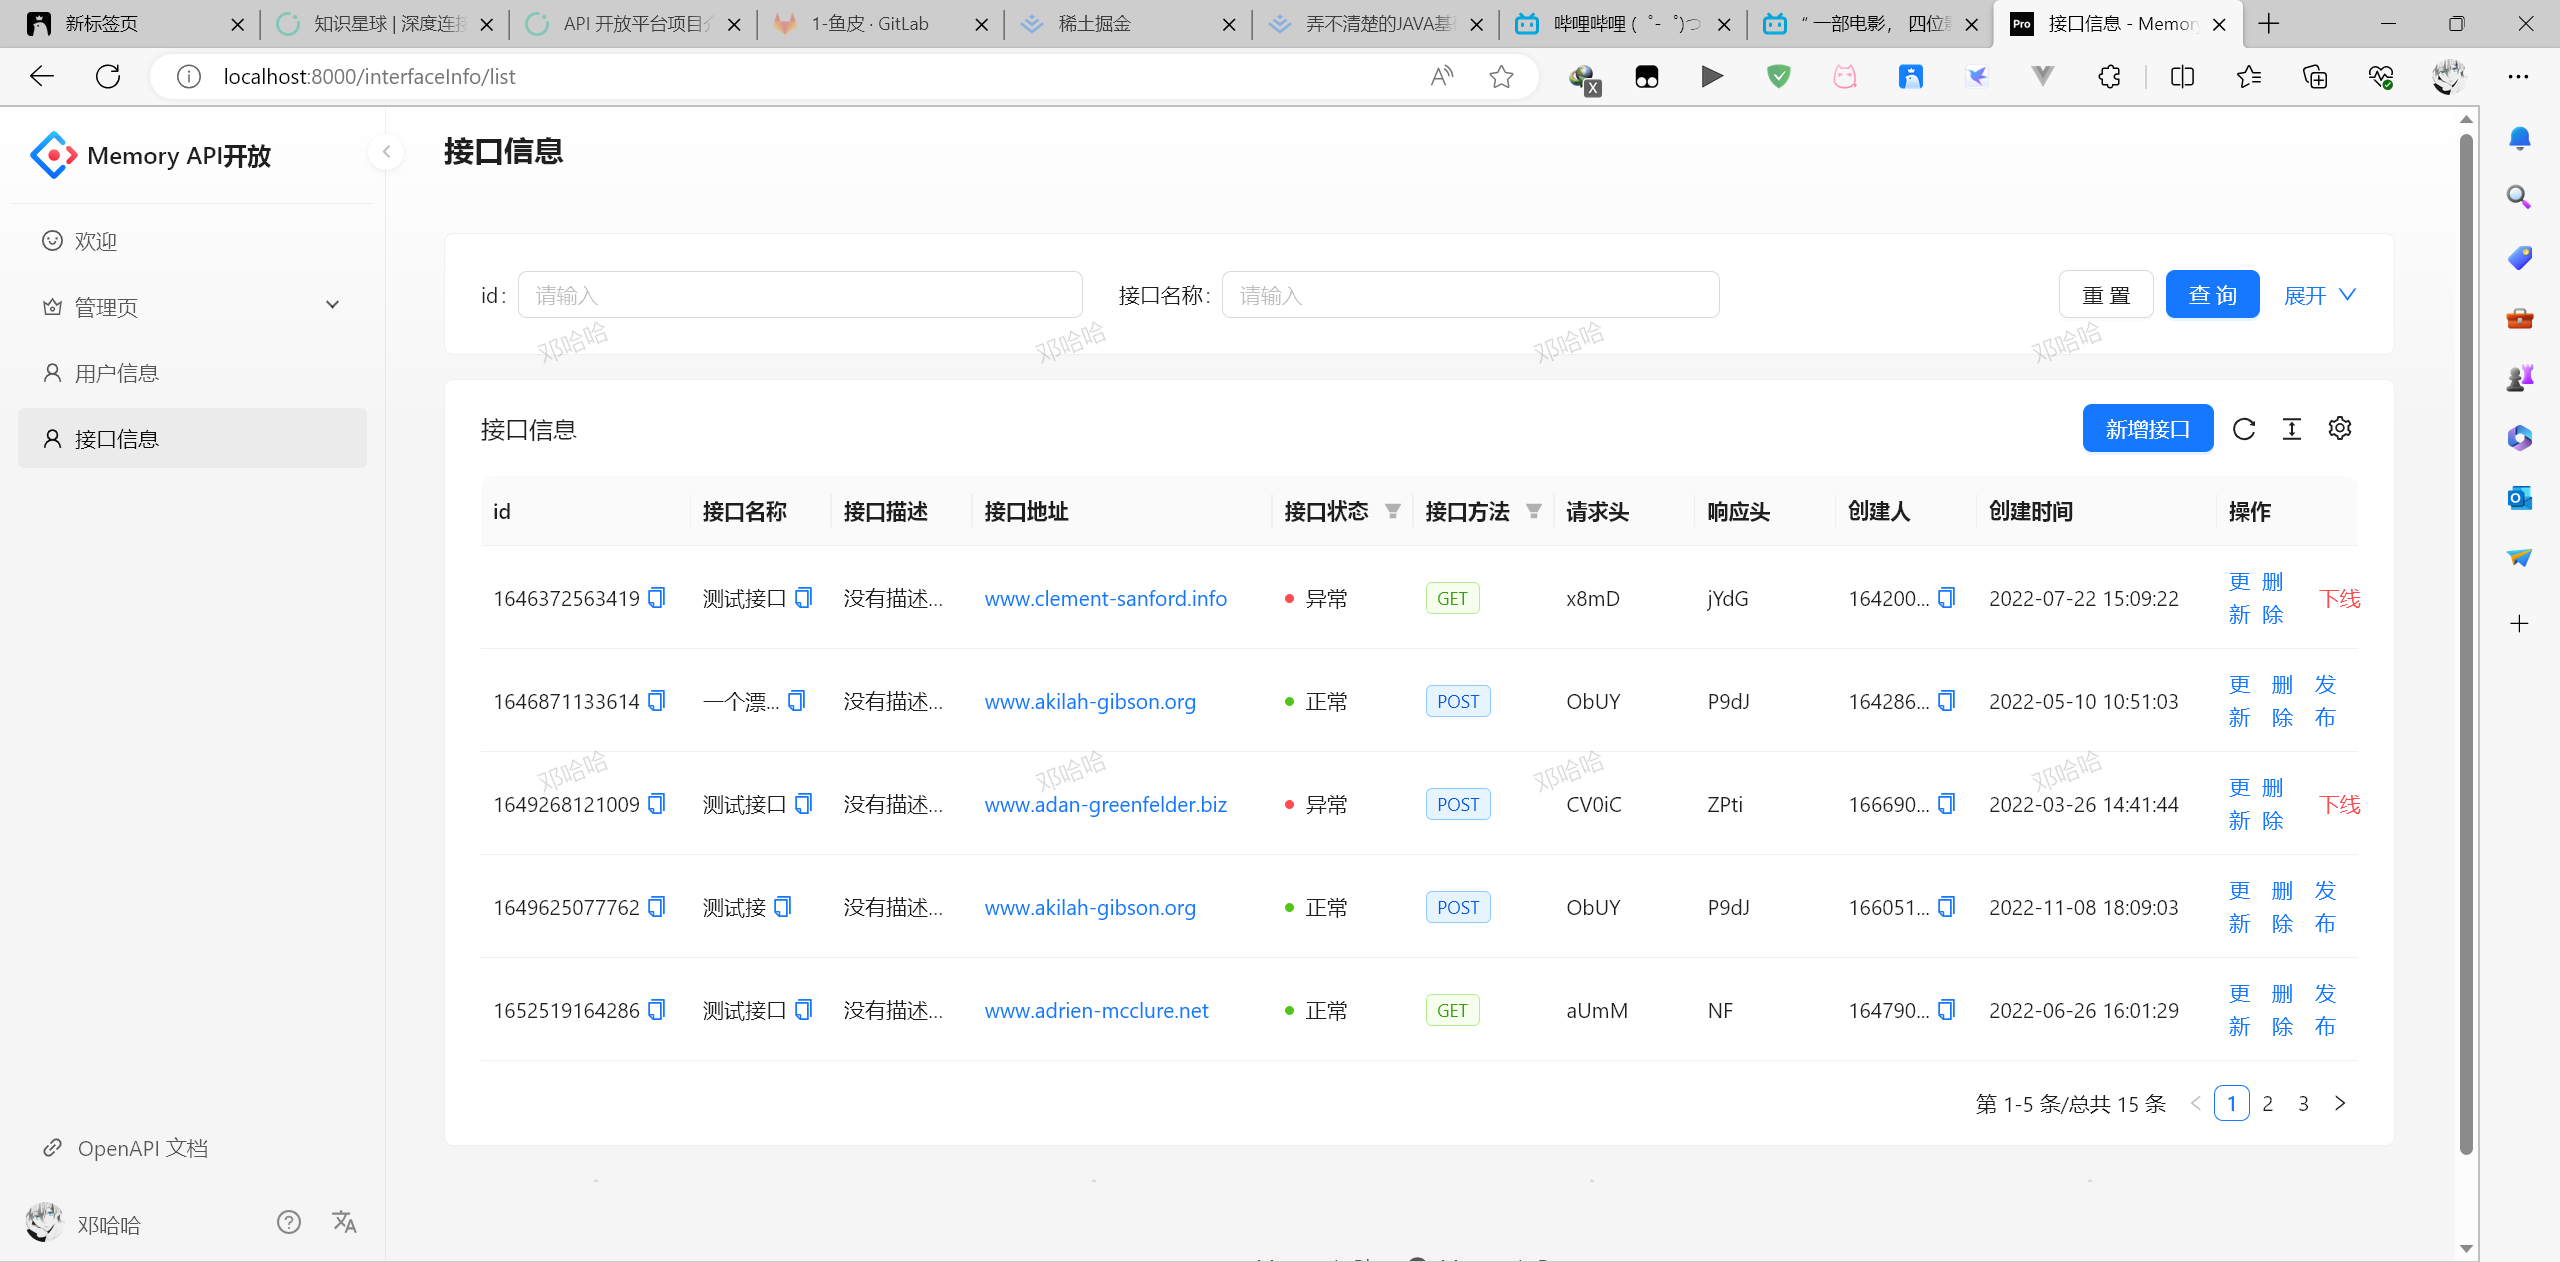Image resolution: width=2560 pixels, height=1262 pixels.
Task: Collapse the sidebar with the arrow button
Action: (x=386, y=152)
